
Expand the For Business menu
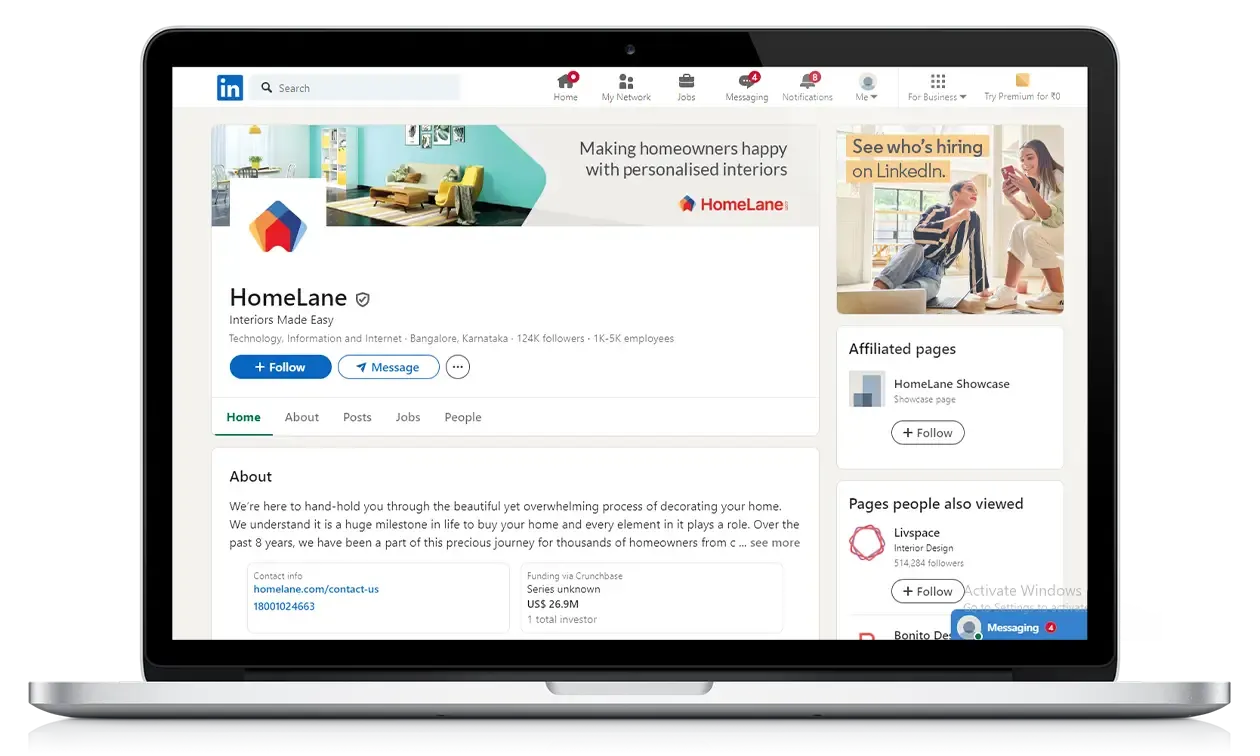pos(937,88)
